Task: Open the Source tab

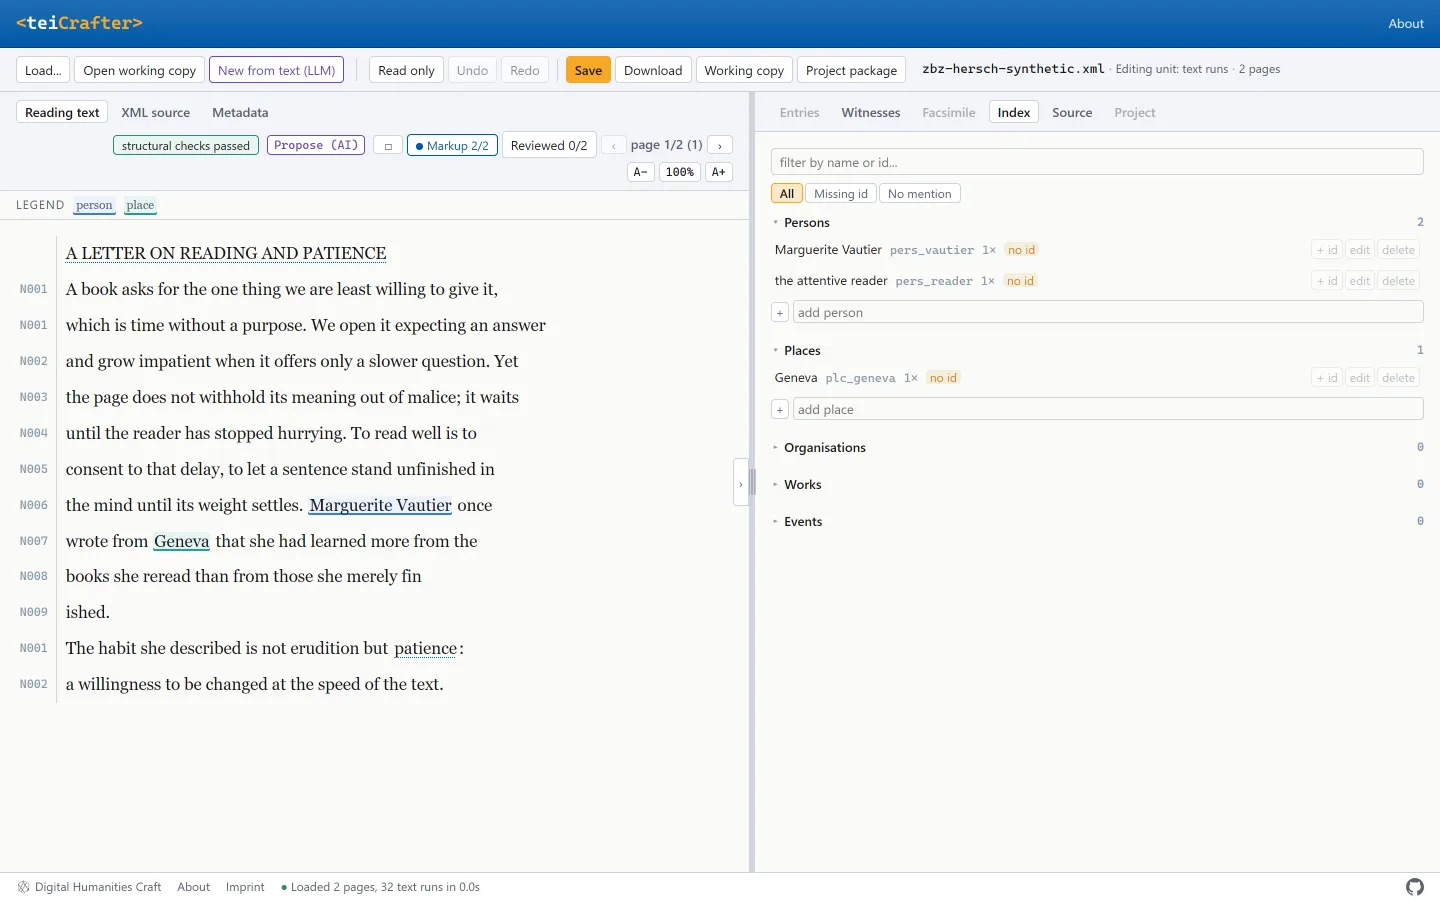Action: point(1072,113)
